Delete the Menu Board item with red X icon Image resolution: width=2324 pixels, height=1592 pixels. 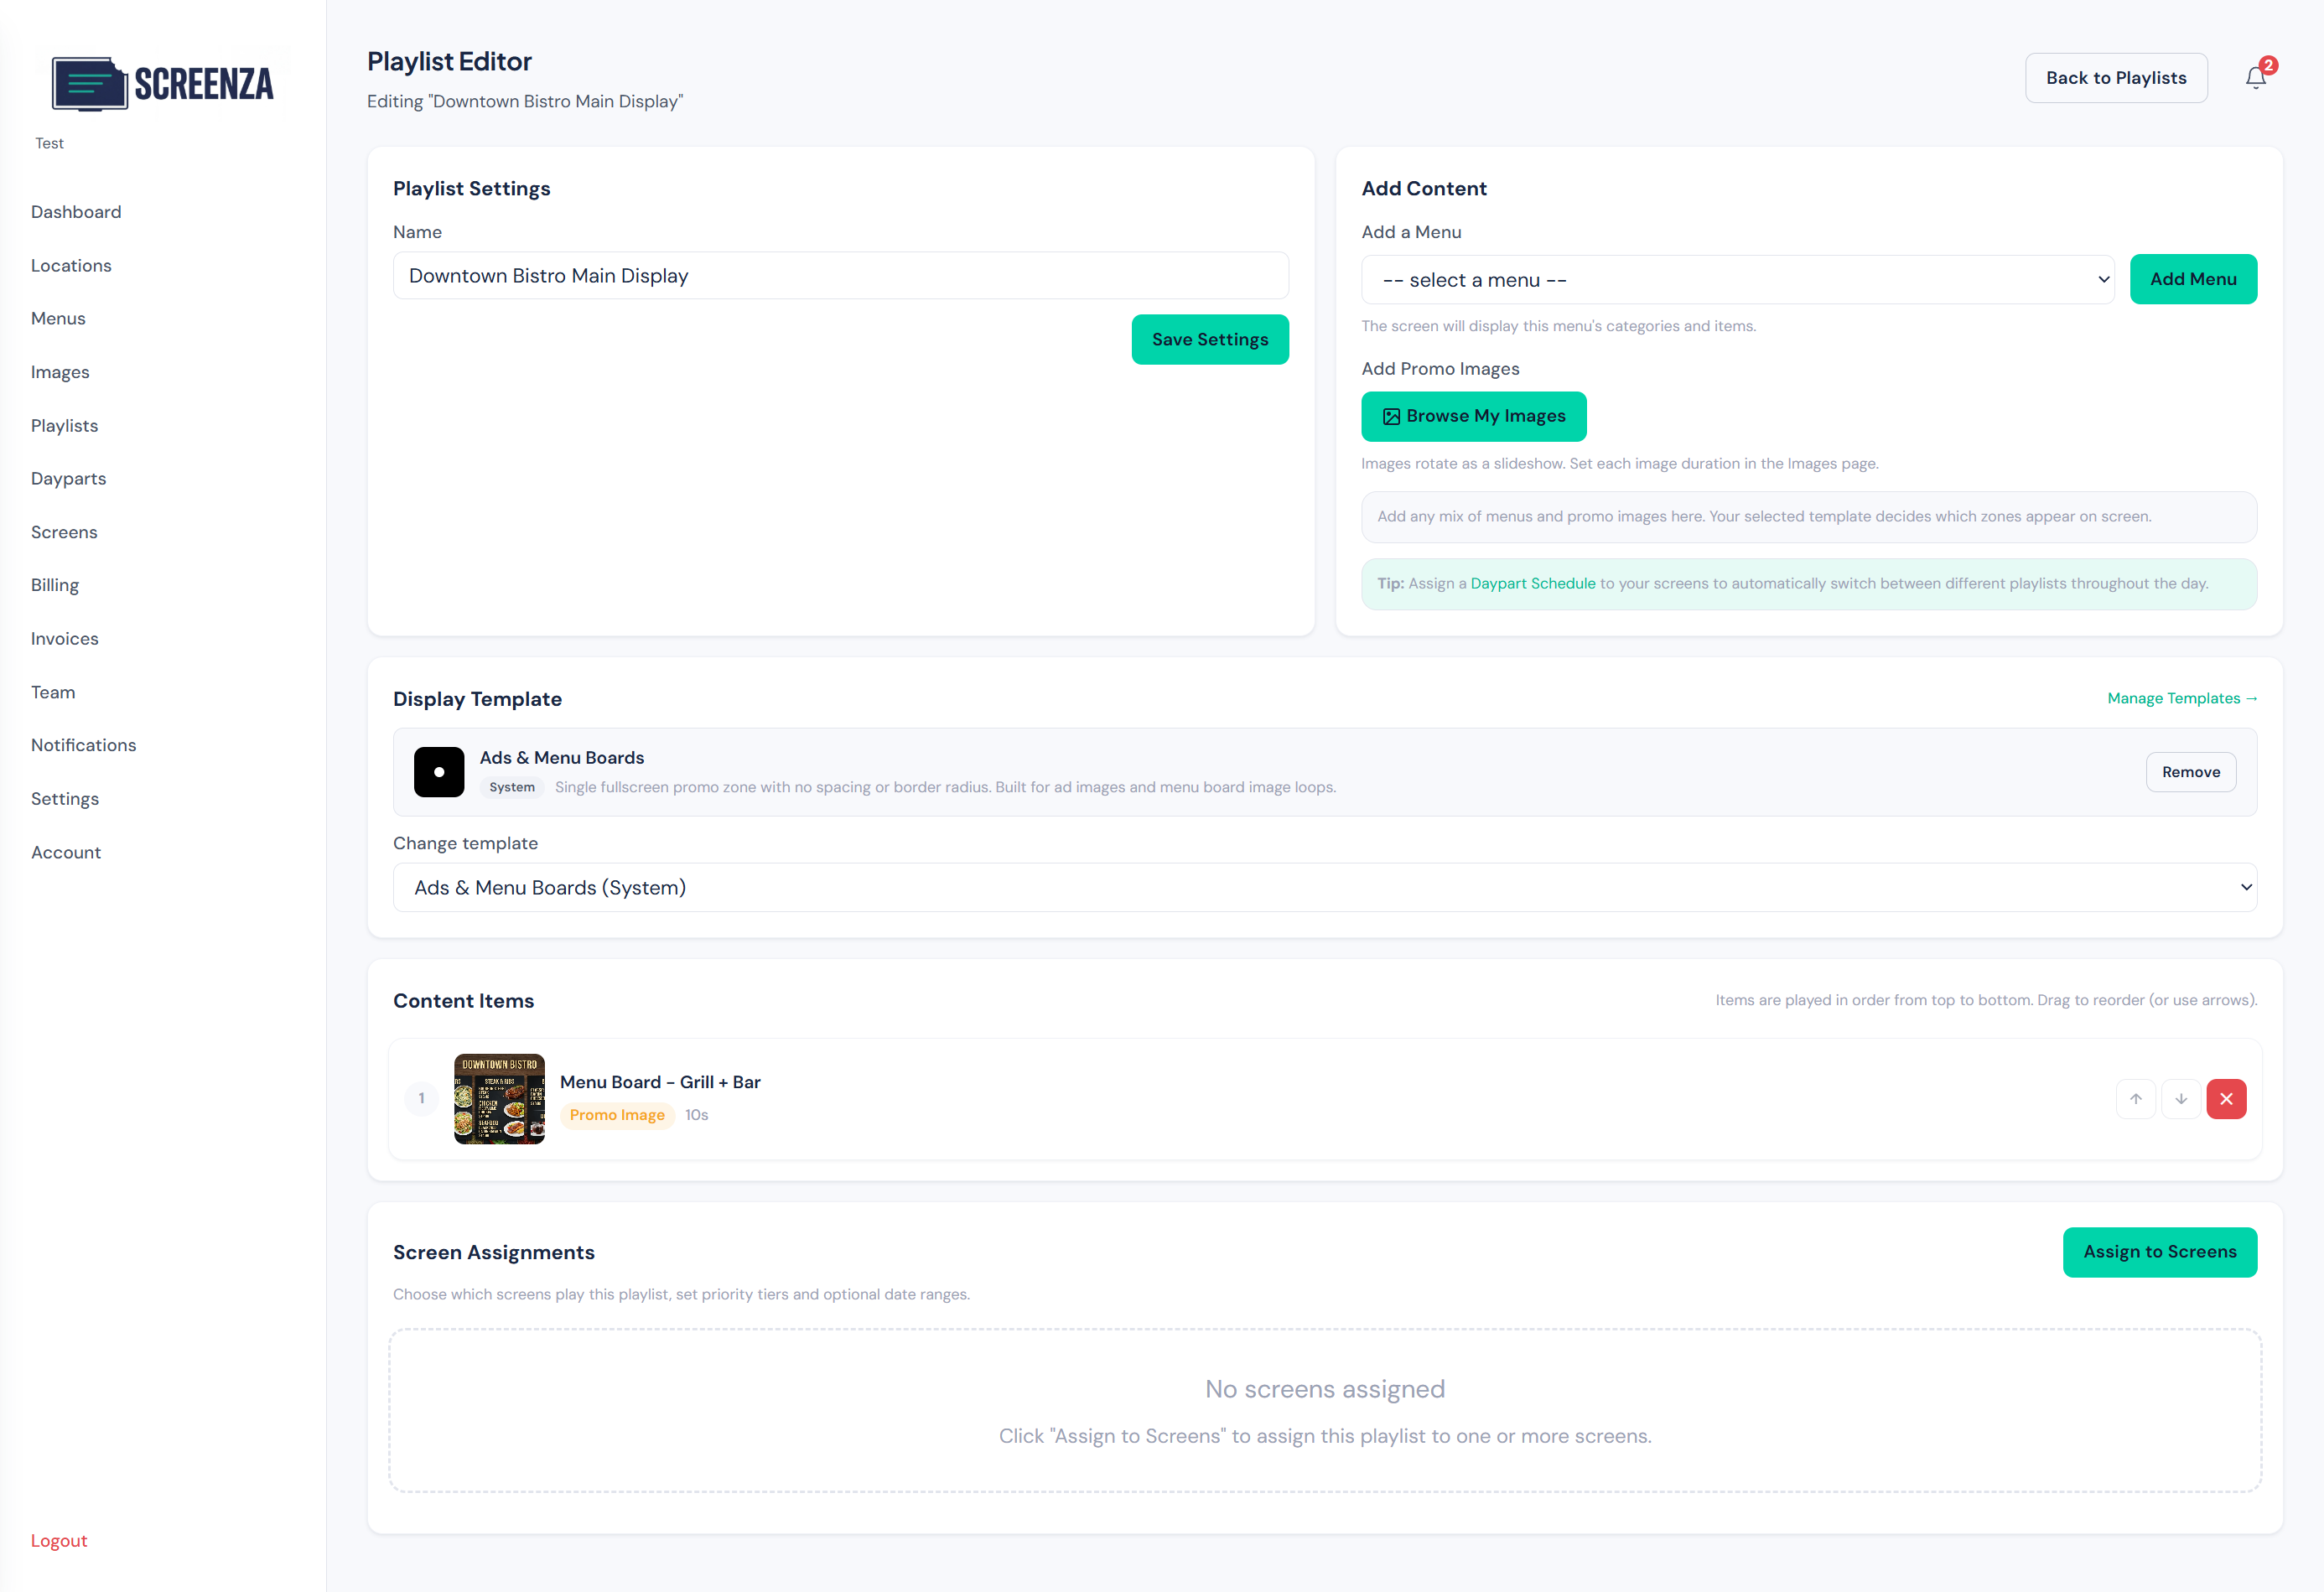coord(2227,1098)
